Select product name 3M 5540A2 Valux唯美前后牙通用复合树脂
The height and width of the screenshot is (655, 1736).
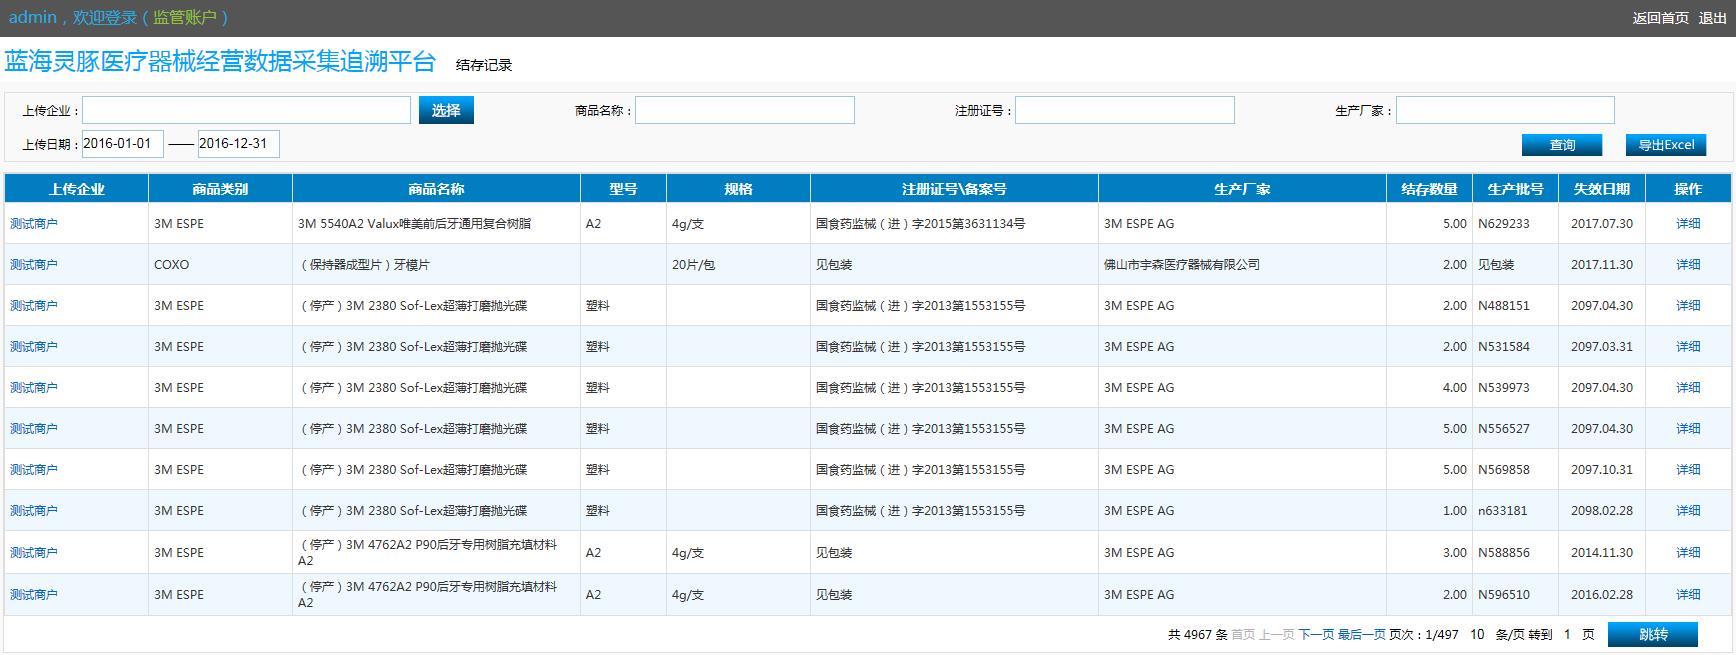[414, 224]
